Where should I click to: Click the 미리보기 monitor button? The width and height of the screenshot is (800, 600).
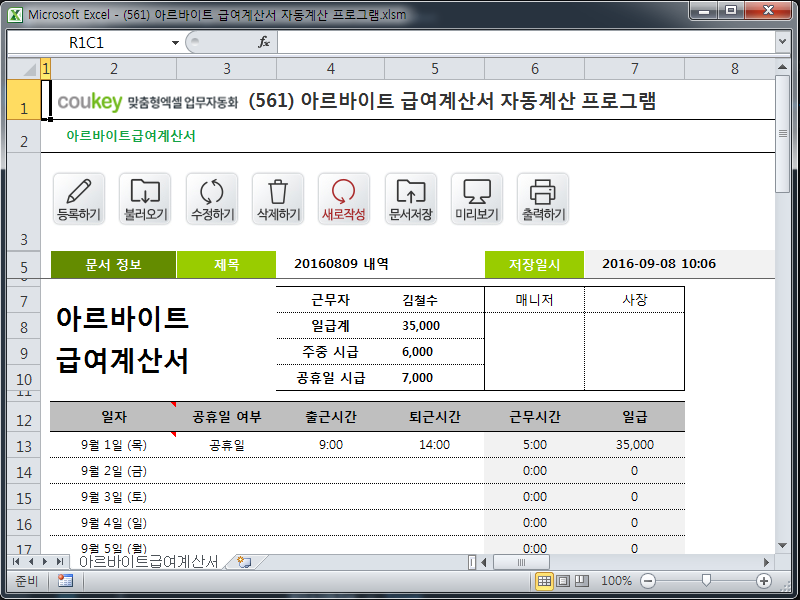point(477,199)
